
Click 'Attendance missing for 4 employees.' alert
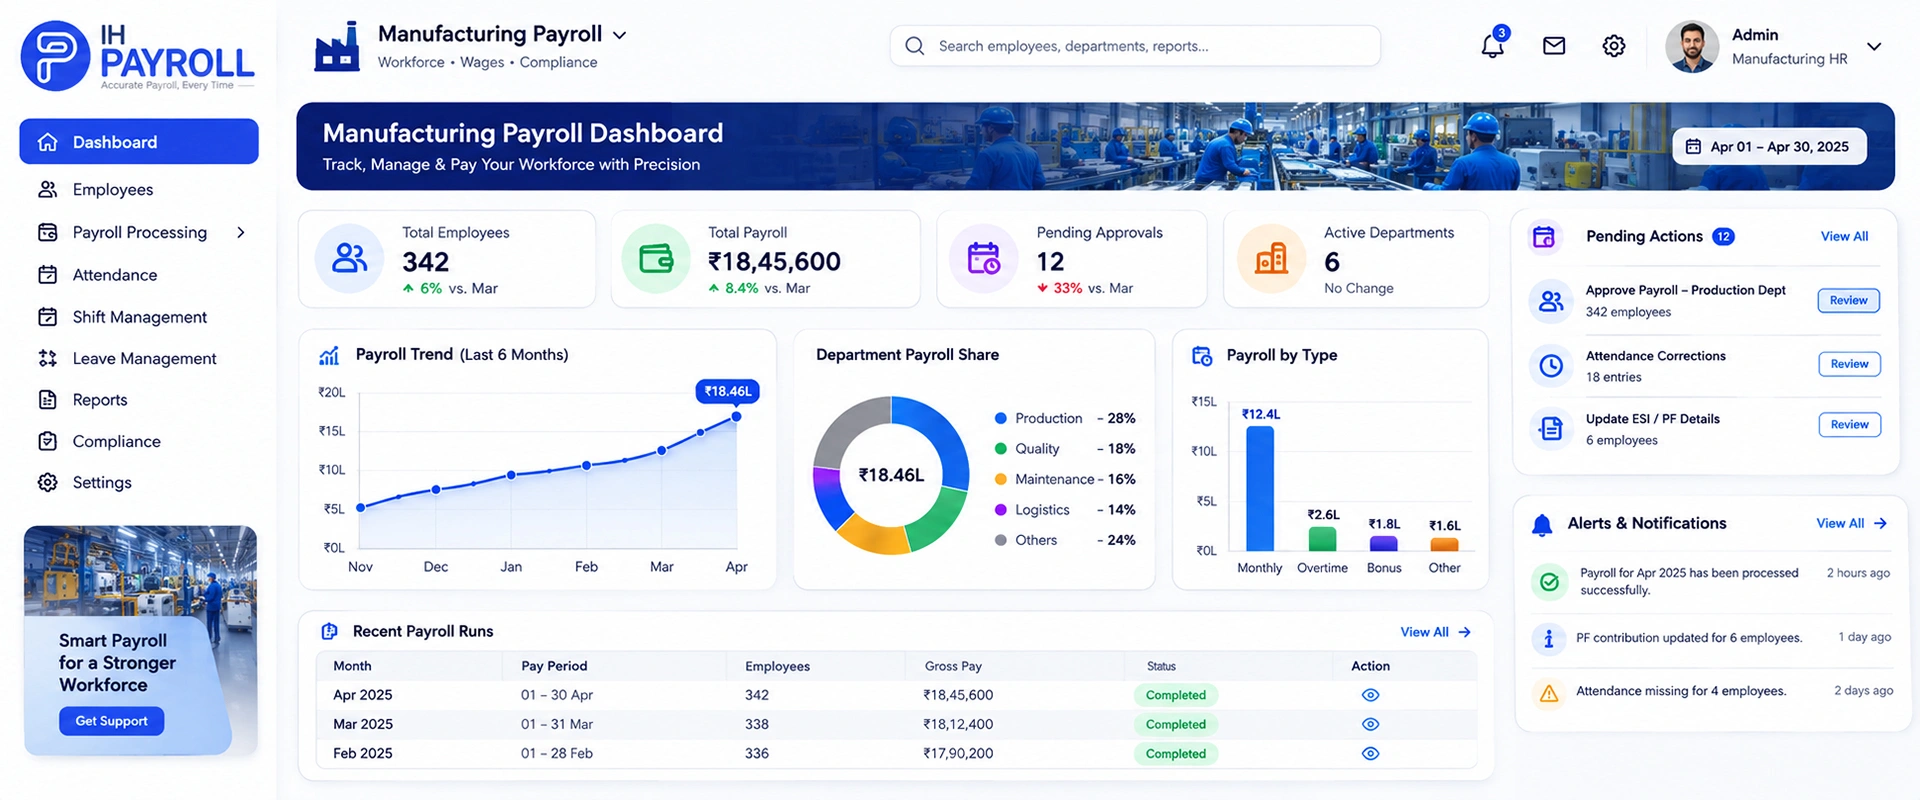pos(1681,691)
